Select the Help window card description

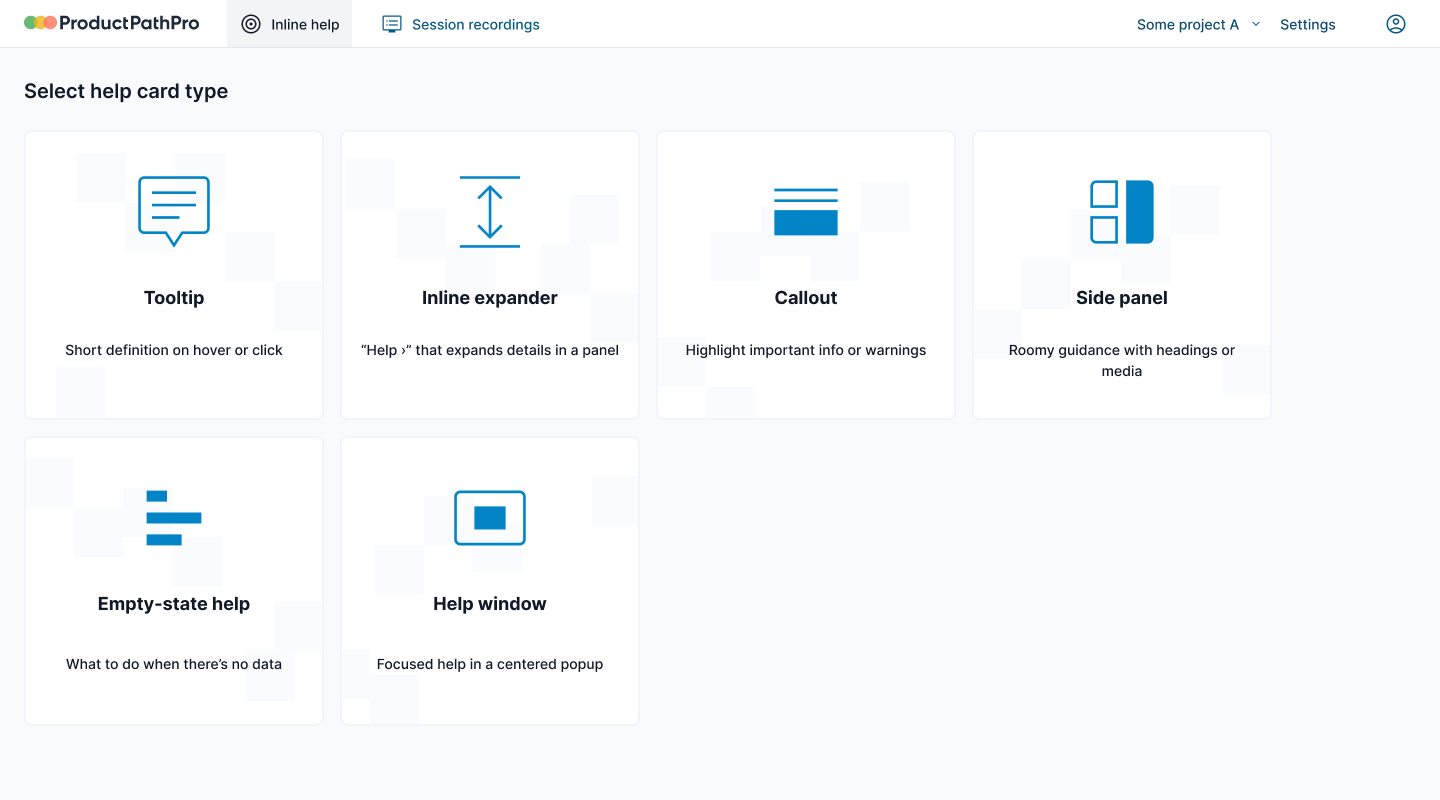(x=490, y=664)
